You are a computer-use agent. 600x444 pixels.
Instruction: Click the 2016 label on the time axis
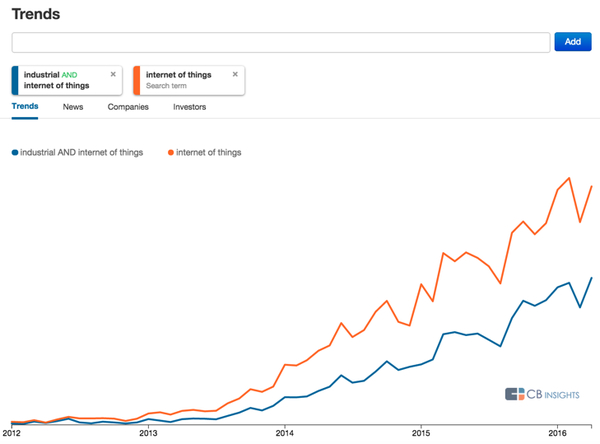click(558, 434)
